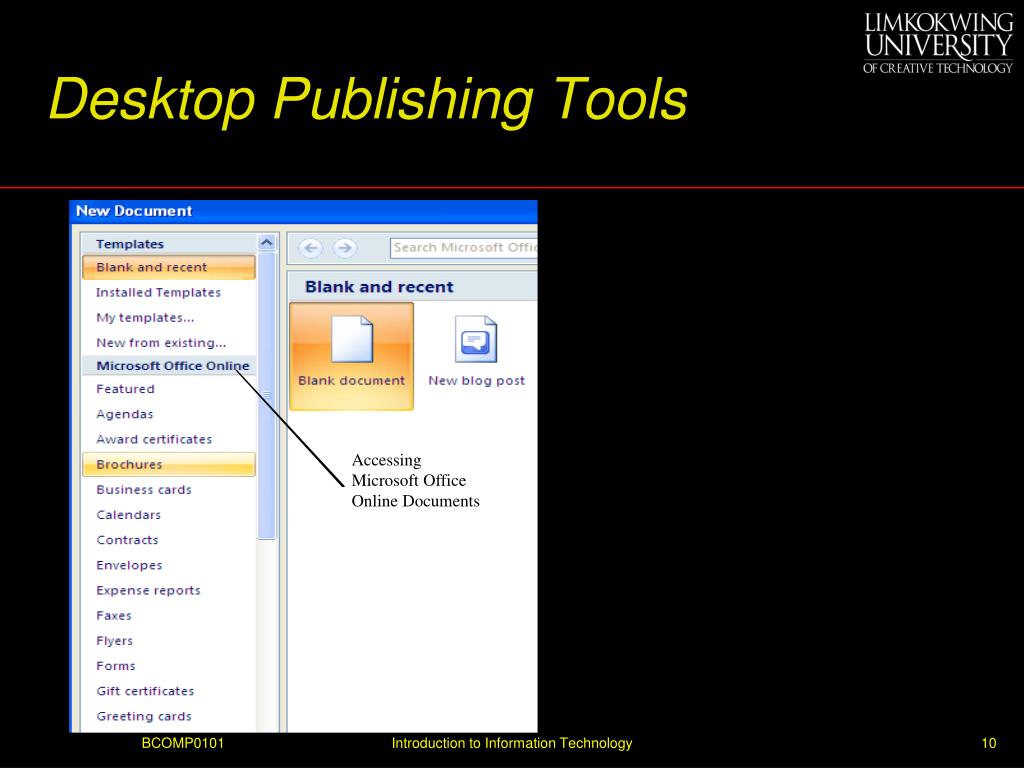The height and width of the screenshot is (768, 1024).
Task: Open Greeting cards templates
Action: tap(144, 716)
